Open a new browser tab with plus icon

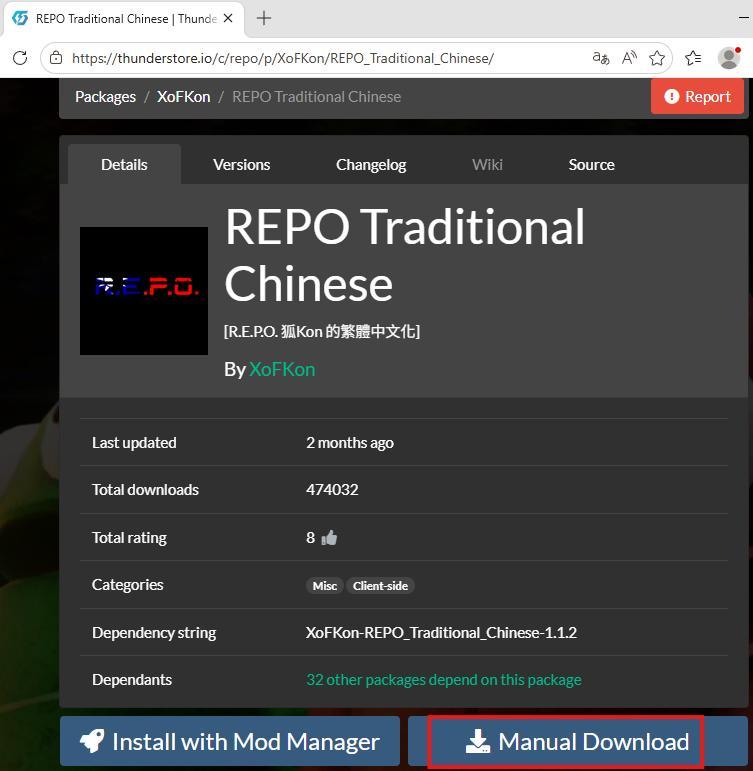(x=264, y=19)
